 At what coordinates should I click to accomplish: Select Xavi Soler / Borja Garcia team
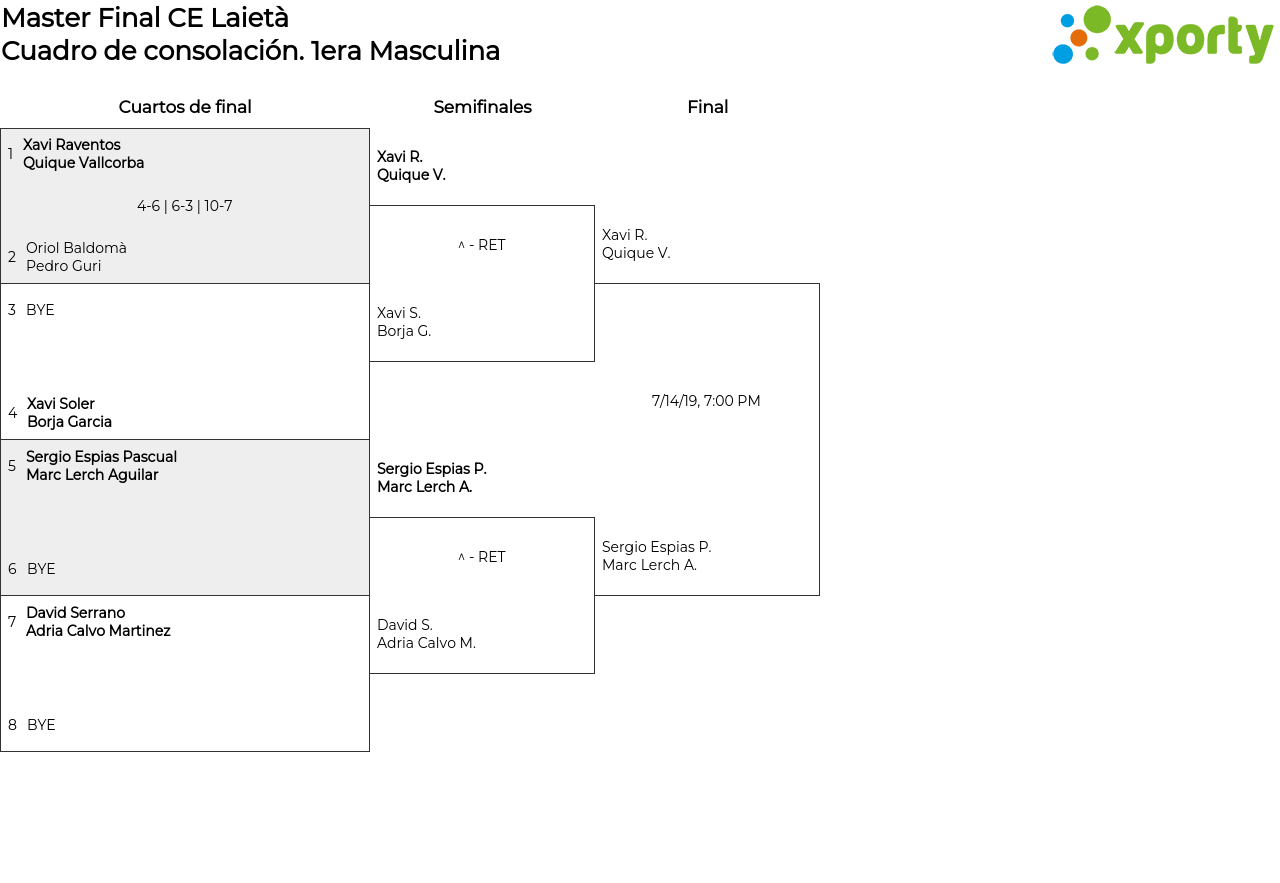[x=69, y=413]
